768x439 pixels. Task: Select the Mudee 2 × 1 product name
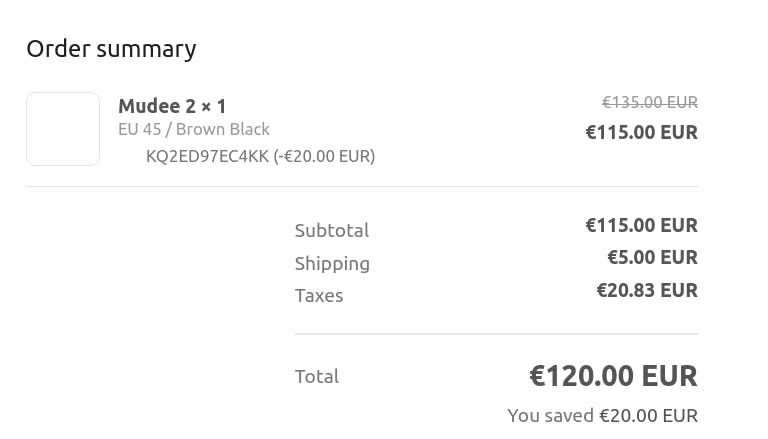(x=172, y=106)
